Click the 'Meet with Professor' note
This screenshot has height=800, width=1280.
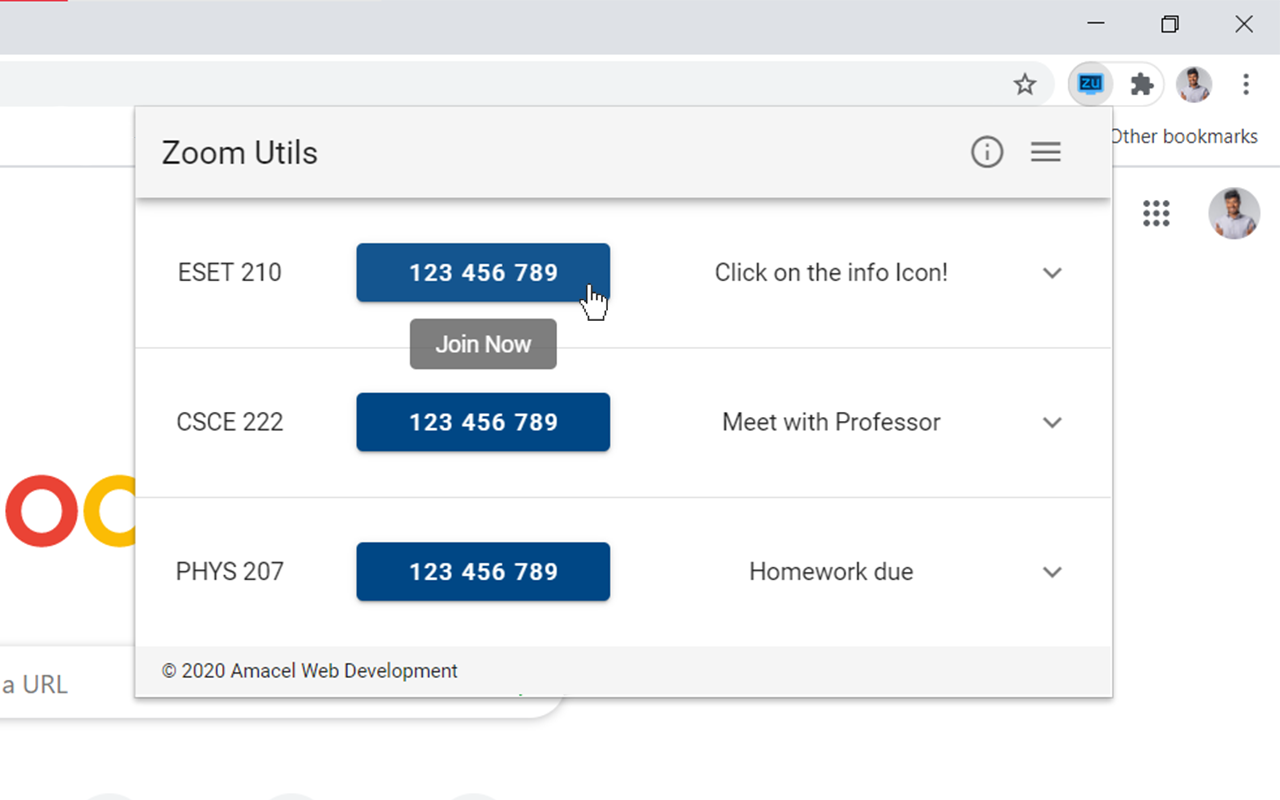coord(831,422)
